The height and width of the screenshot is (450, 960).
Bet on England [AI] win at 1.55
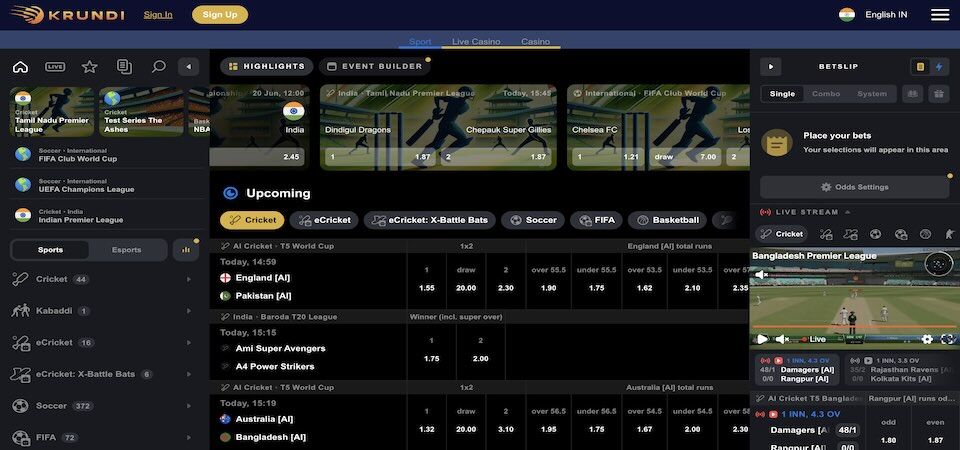tap(427, 279)
